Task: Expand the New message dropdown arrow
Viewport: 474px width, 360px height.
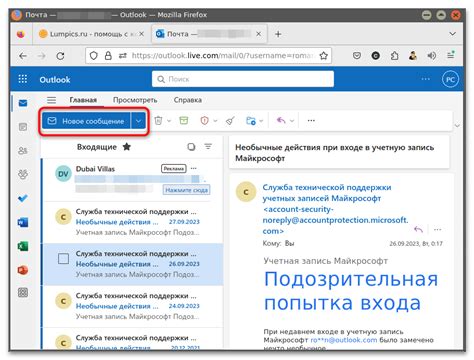Action: pyautogui.click(x=138, y=121)
